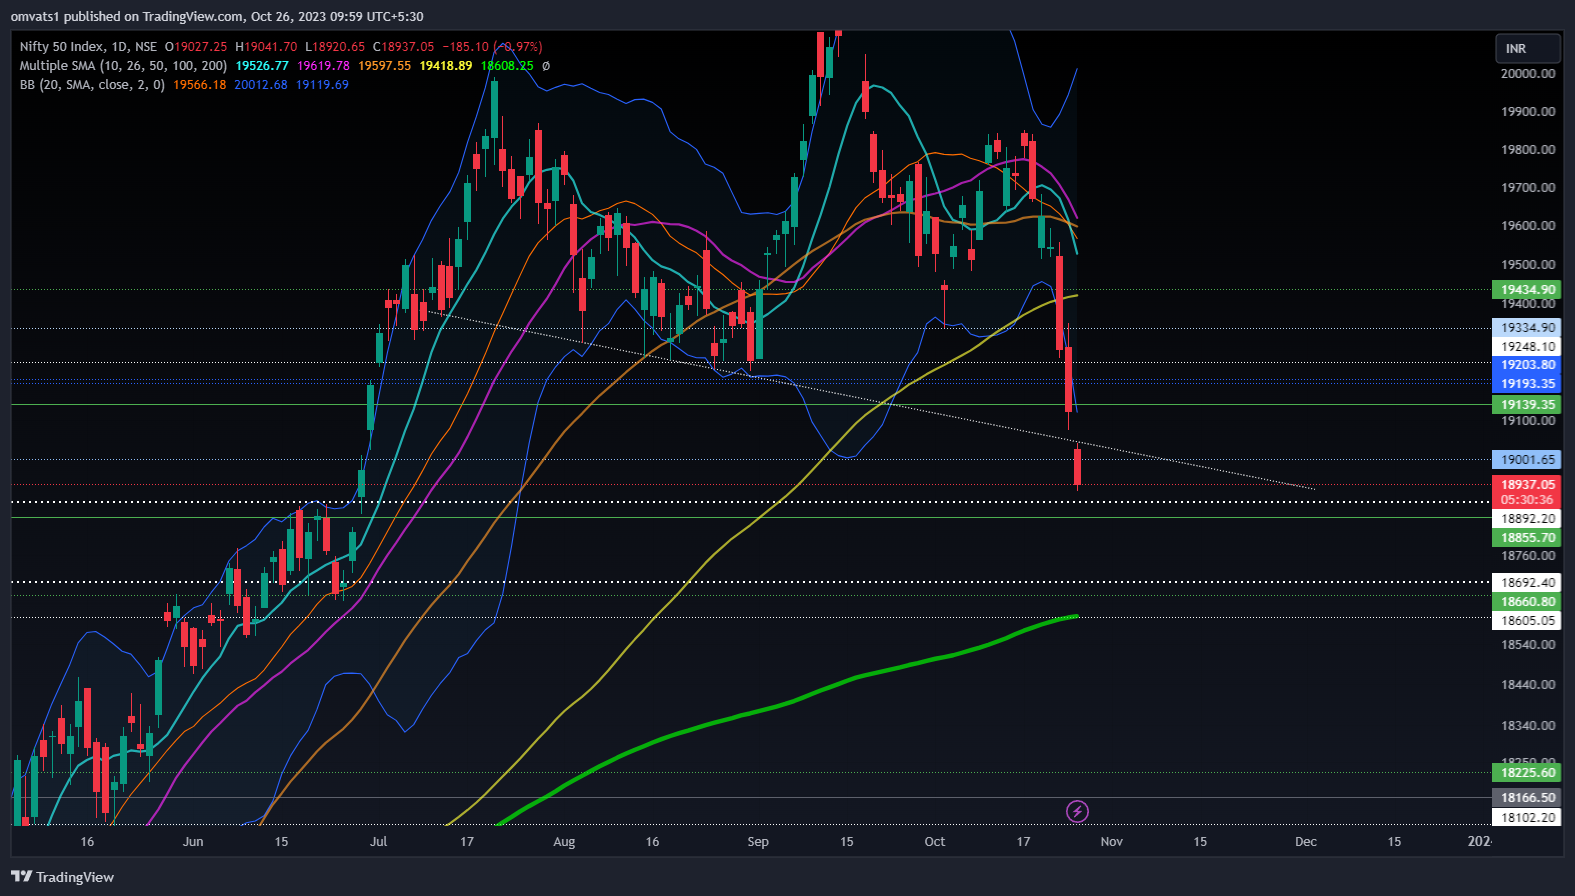
Task: Select the BB indicator legend label
Action: coord(92,85)
